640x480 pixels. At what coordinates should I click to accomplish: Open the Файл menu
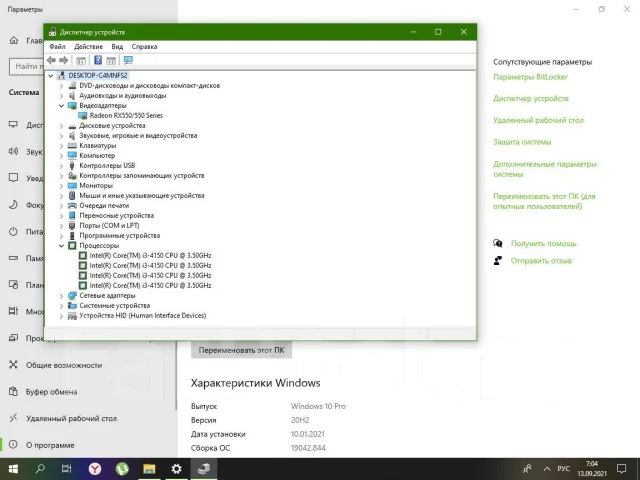click(58, 47)
